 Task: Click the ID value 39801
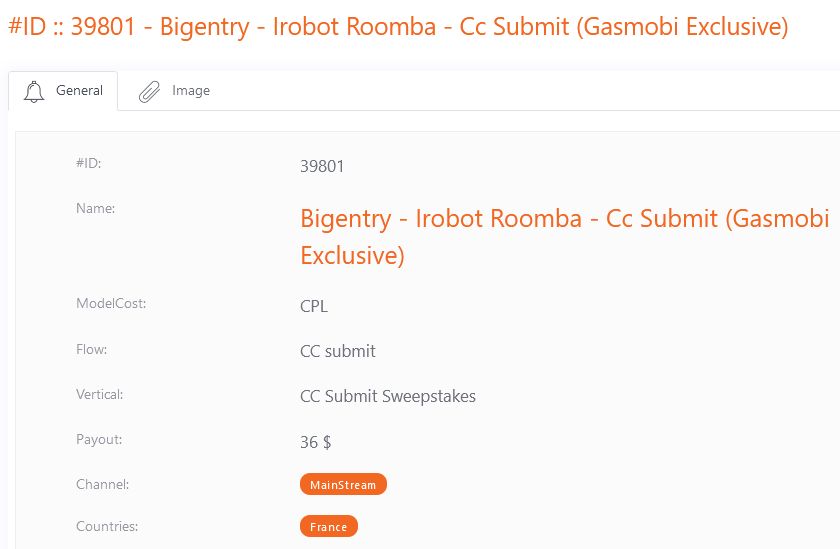322,166
